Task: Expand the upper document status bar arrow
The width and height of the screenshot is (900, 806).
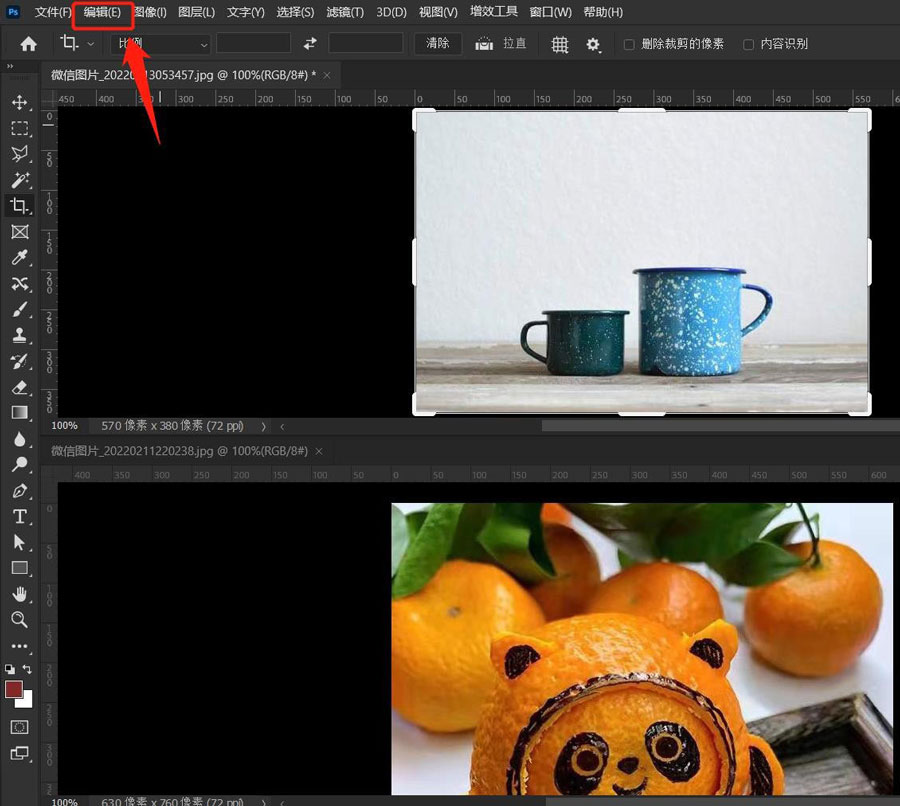Action: [x=263, y=426]
